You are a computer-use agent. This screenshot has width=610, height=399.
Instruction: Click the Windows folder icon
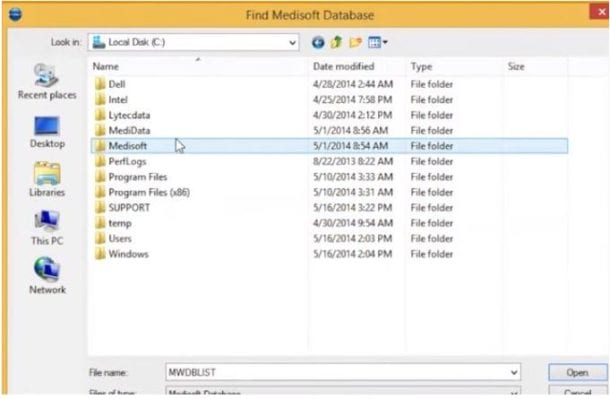coord(100,254)
